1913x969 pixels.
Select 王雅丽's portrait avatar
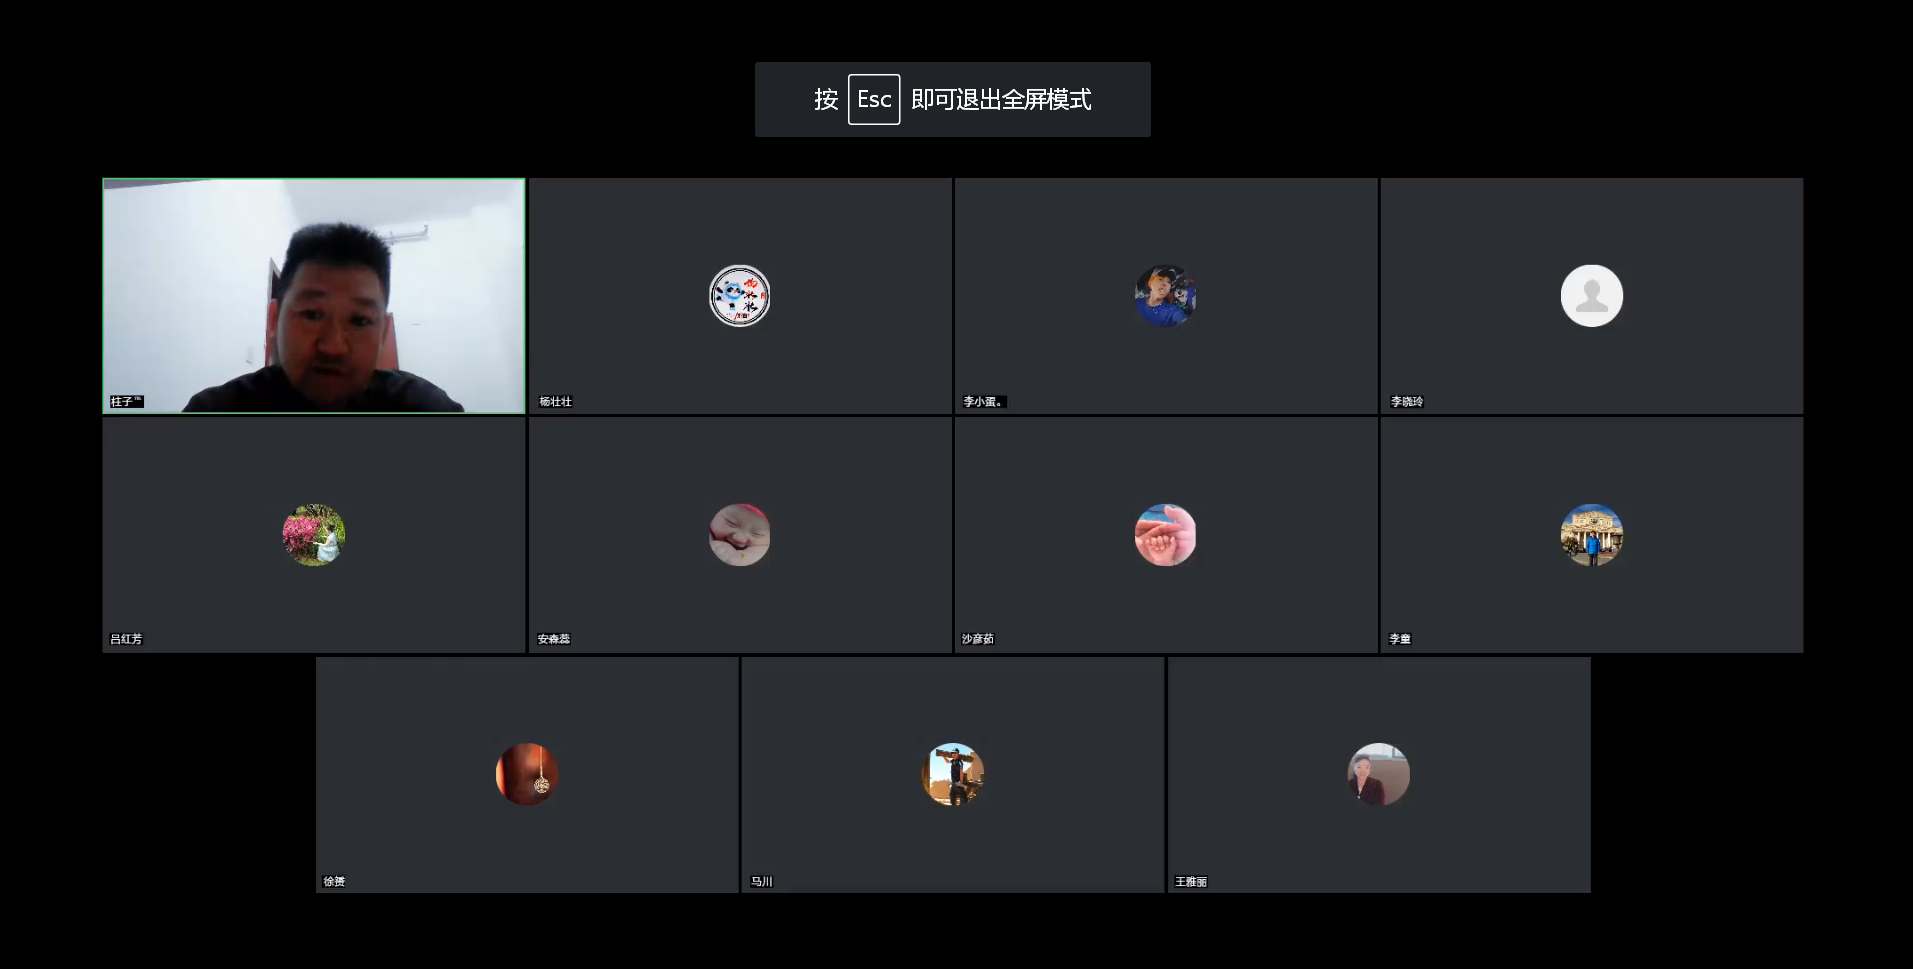(1378, 774)
